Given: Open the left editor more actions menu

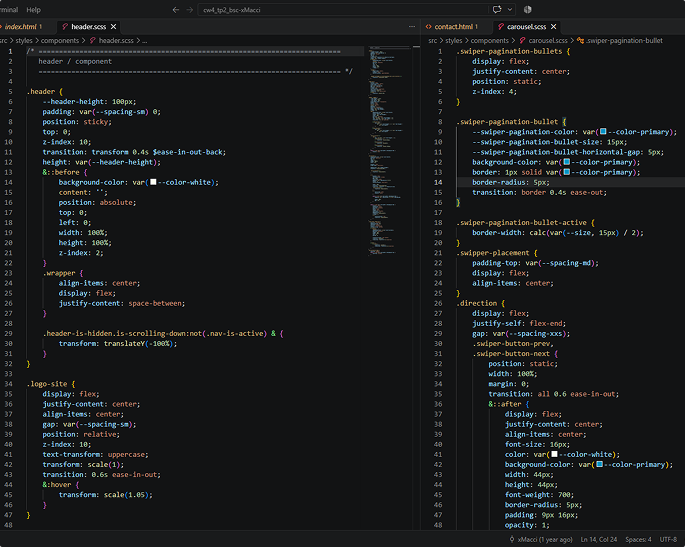Looking at the screenshot, I should (x=412, y=27).
